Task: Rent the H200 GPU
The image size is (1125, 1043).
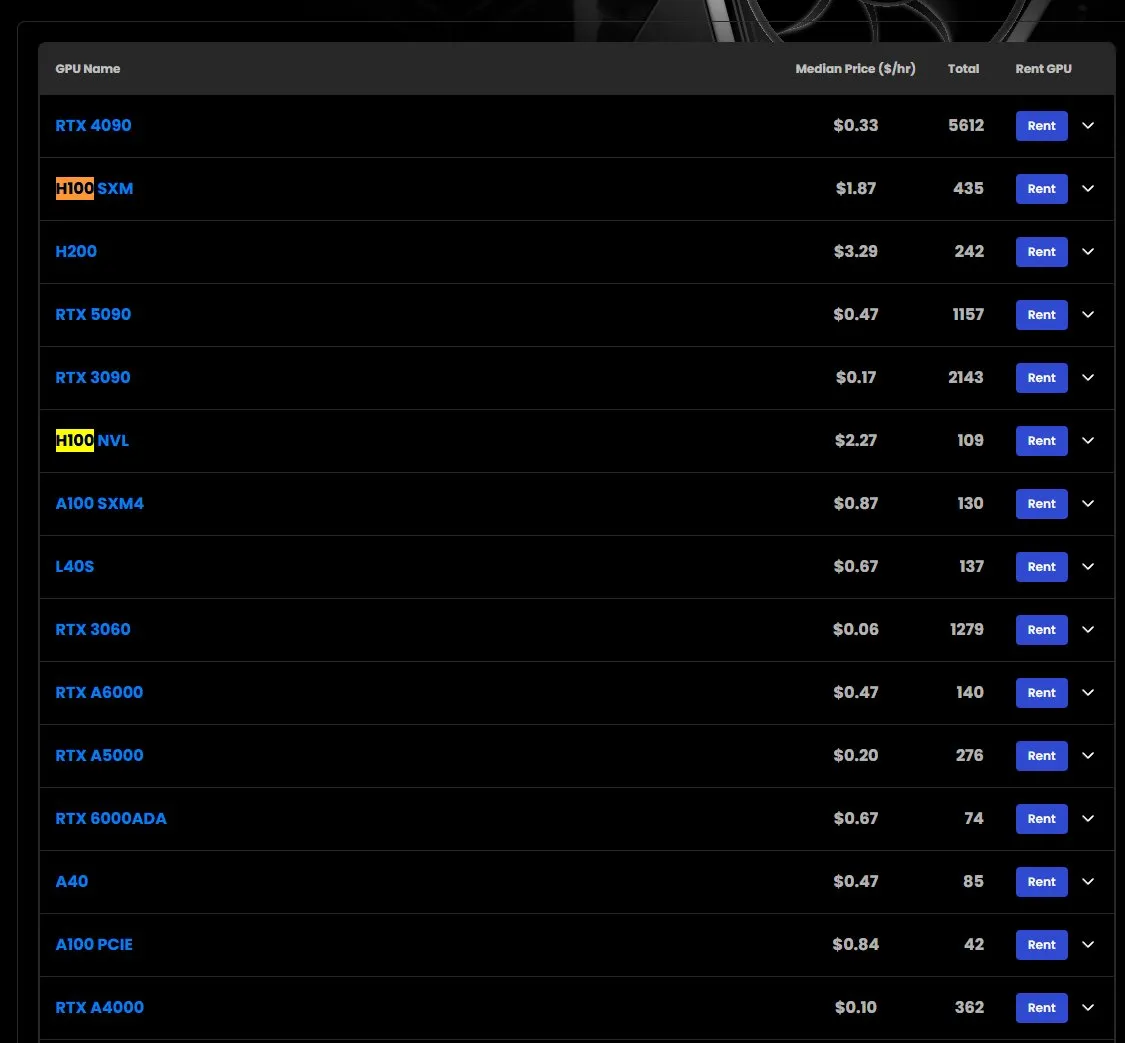Action: (1041, 252)
